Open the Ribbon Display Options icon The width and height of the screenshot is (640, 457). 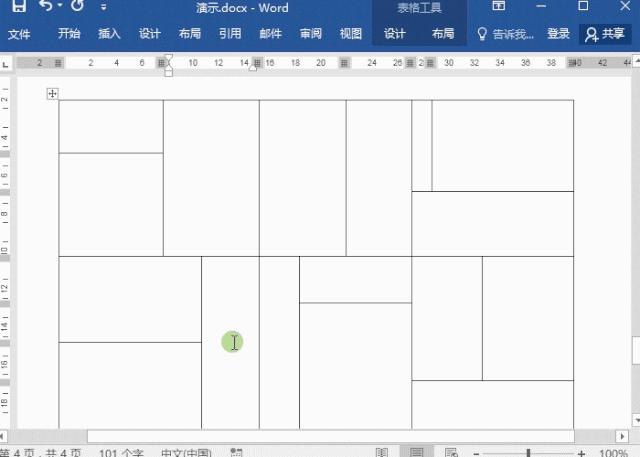498,6
